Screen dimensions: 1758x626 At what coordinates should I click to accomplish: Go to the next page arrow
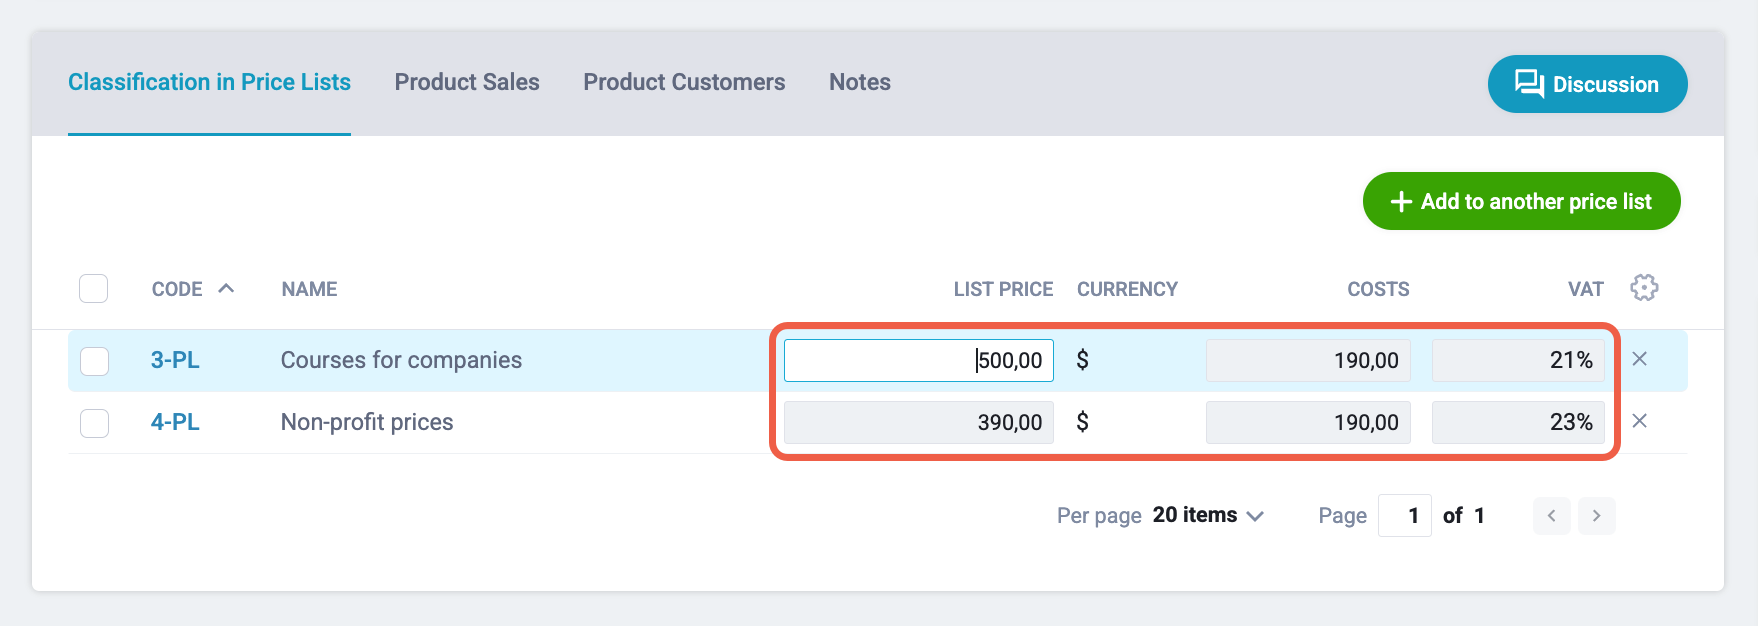coord(1597,516)
